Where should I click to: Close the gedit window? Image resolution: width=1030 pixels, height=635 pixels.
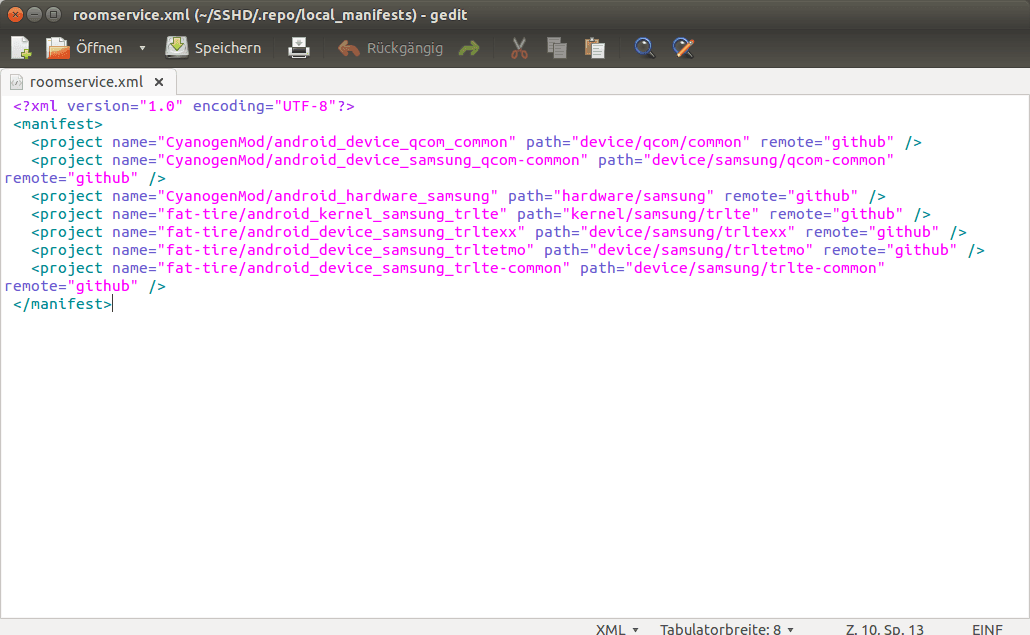[x=15, y=14]
